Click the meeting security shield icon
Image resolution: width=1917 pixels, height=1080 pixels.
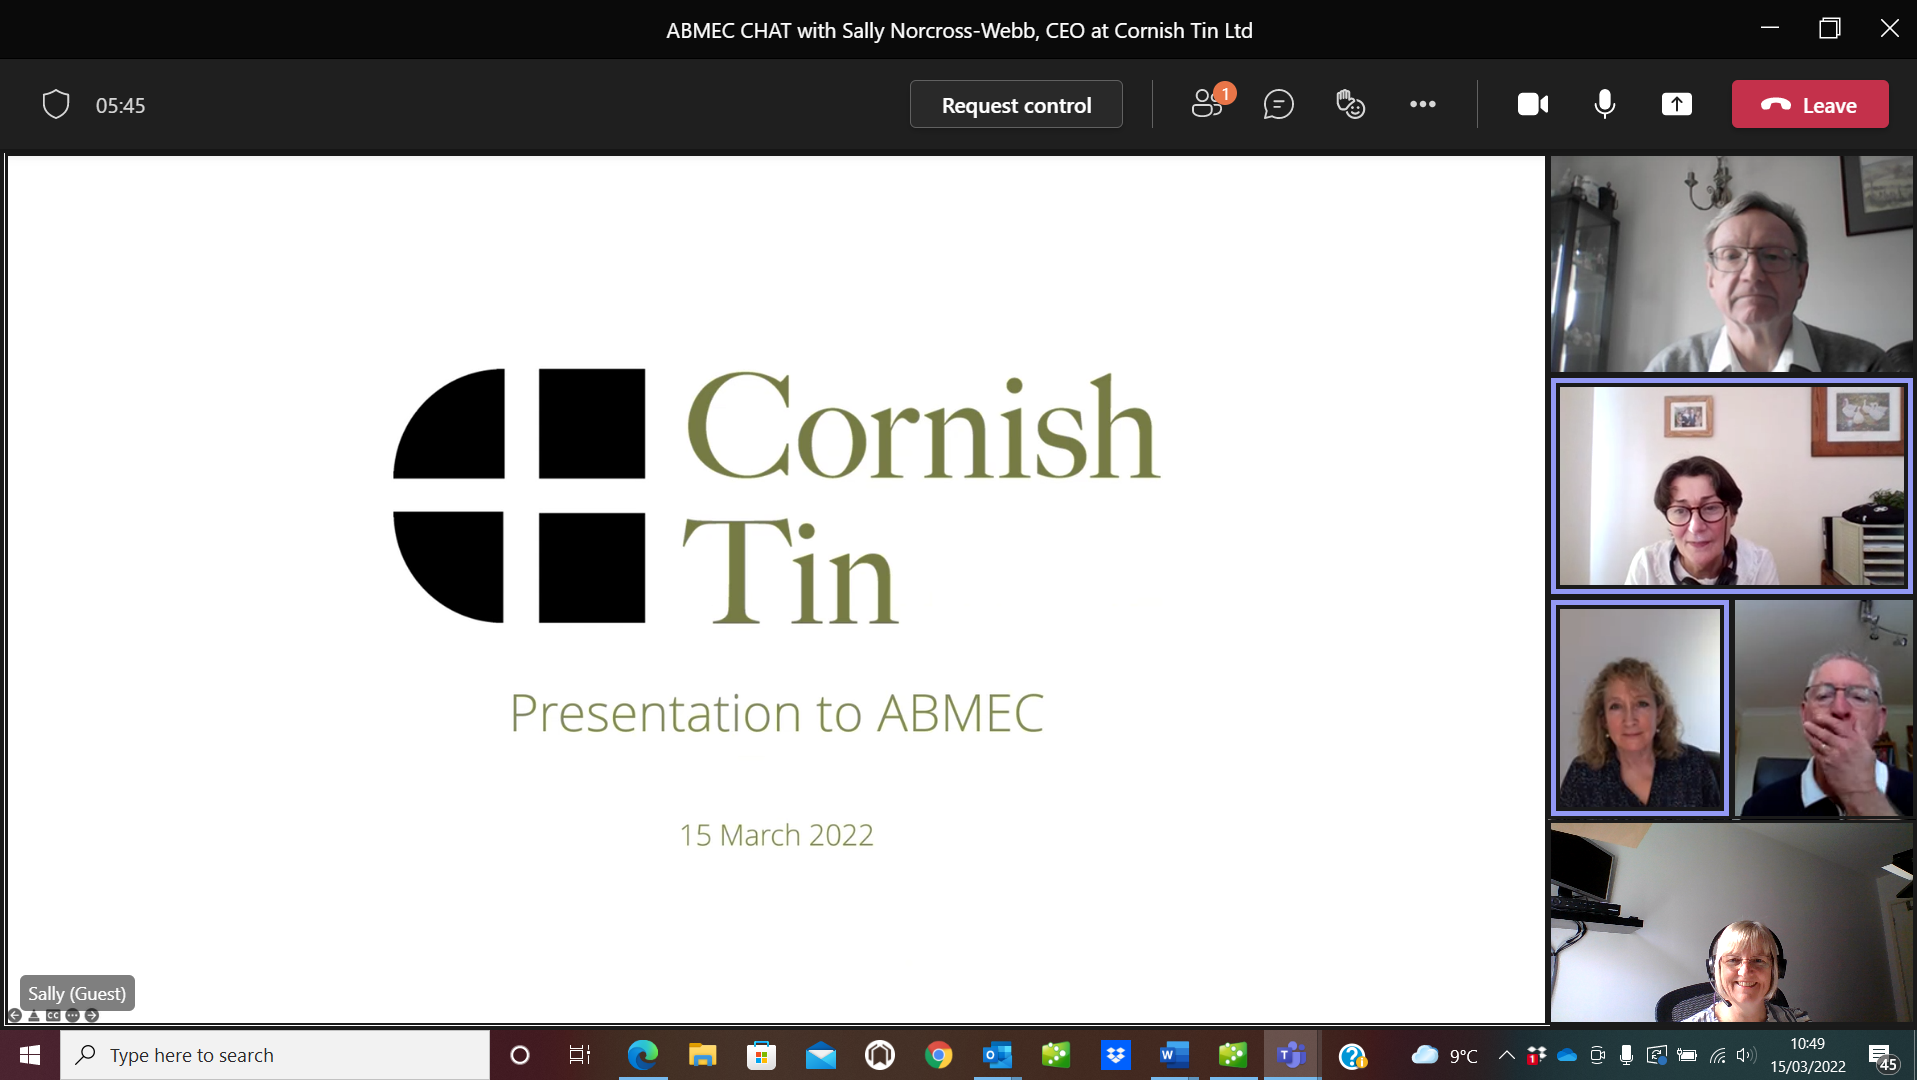[x=56, y=104]
